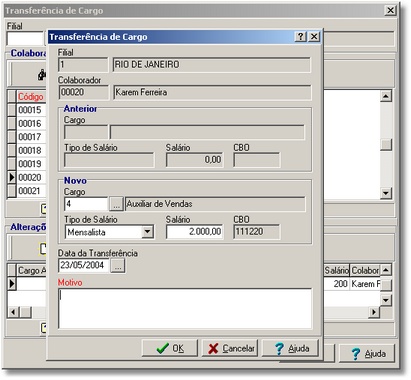Screen dimensions: 411x380
Task: Click up arrow of Alterações grid scrollbar
Action: point(386,269)
